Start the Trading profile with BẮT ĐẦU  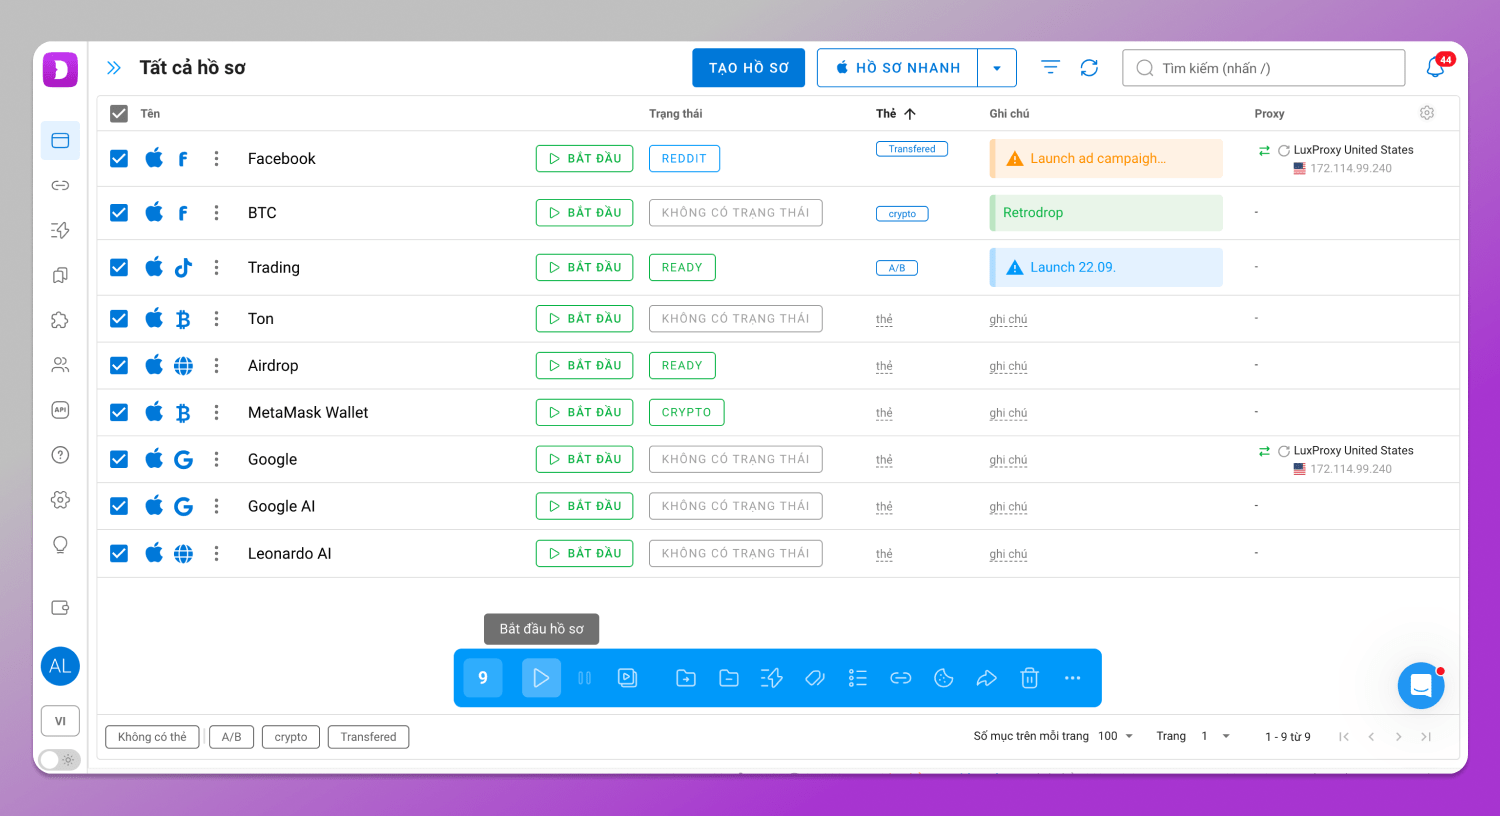click(x=584, y=267)
